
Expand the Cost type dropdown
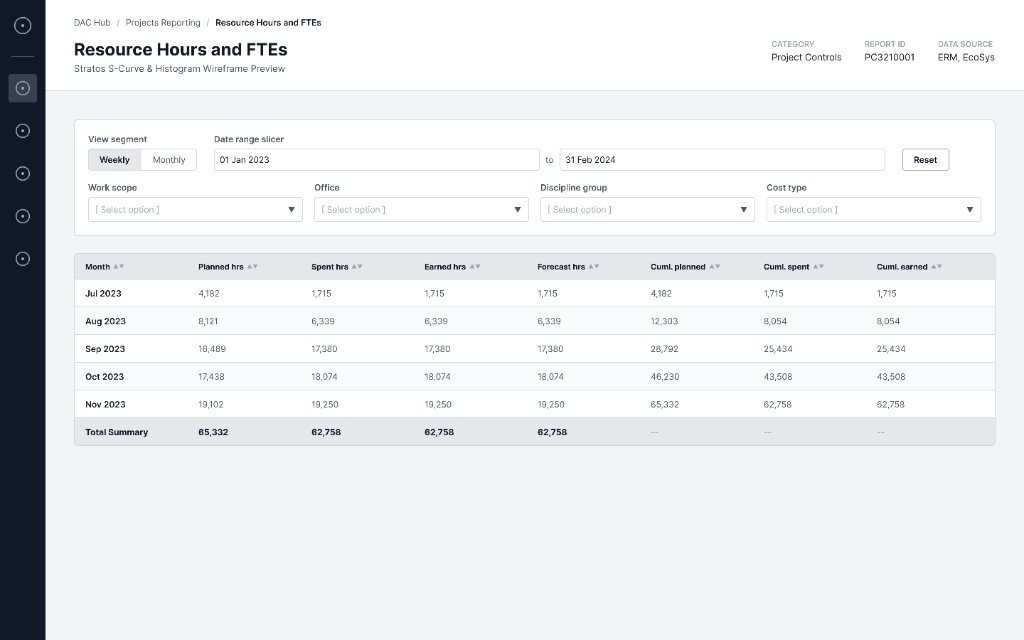coord(873,210)
